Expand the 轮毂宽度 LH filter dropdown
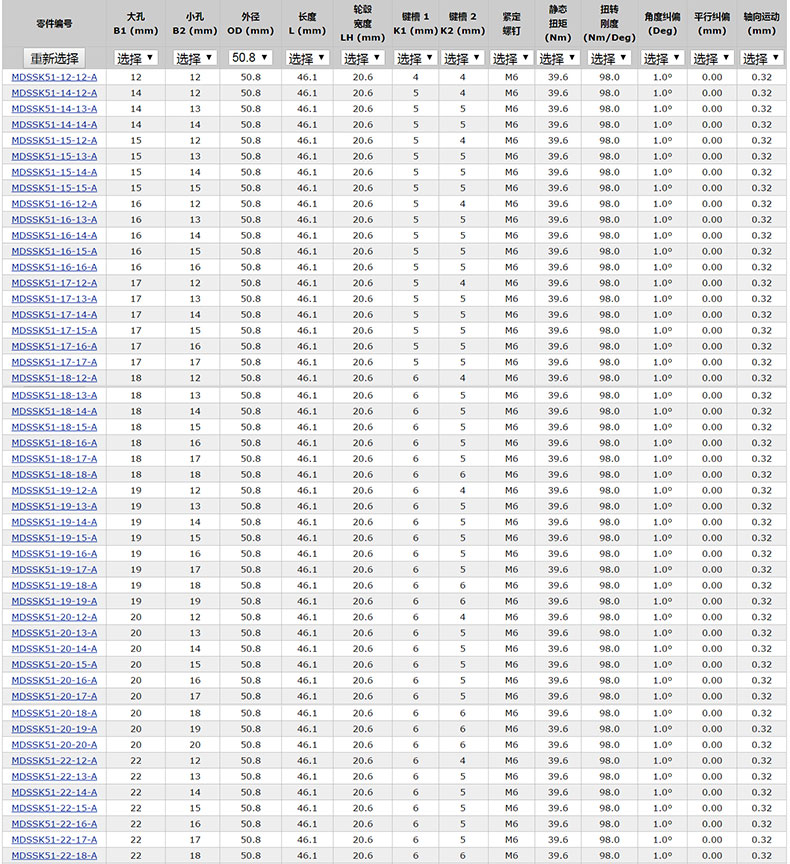Screen dimensions: 790x864 (x=362, y=59)
